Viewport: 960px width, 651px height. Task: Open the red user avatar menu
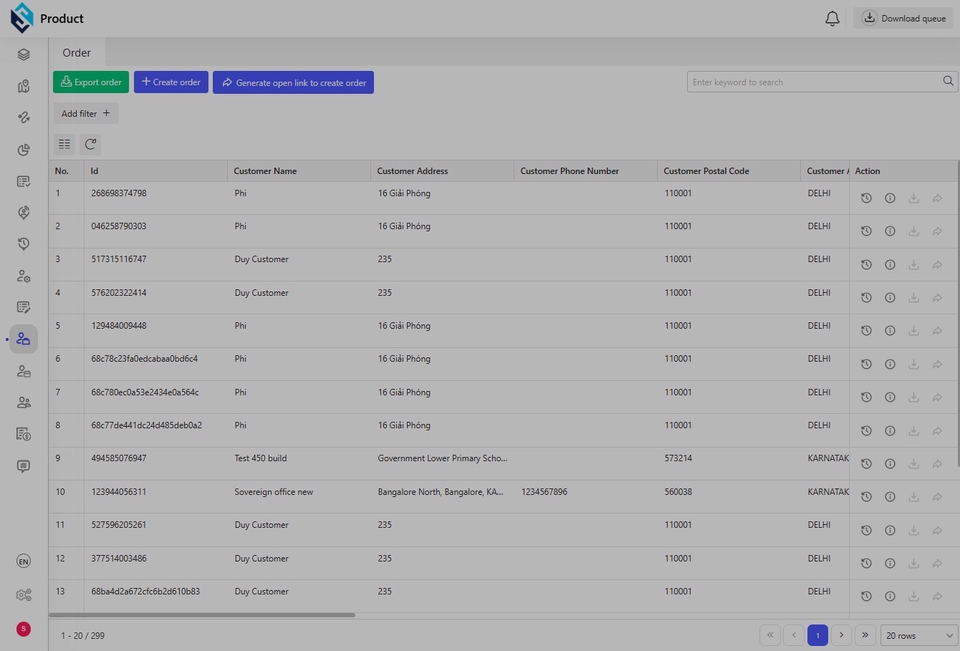pos(24,629)
